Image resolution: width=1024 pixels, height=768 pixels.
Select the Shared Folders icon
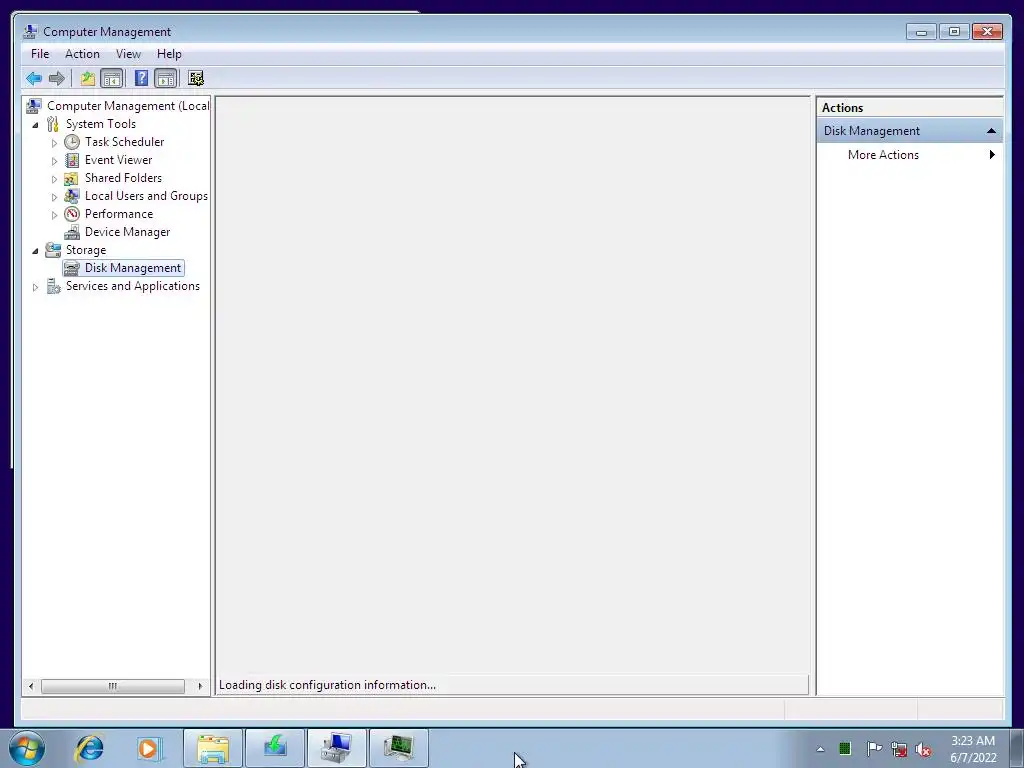tap(72, 178)
